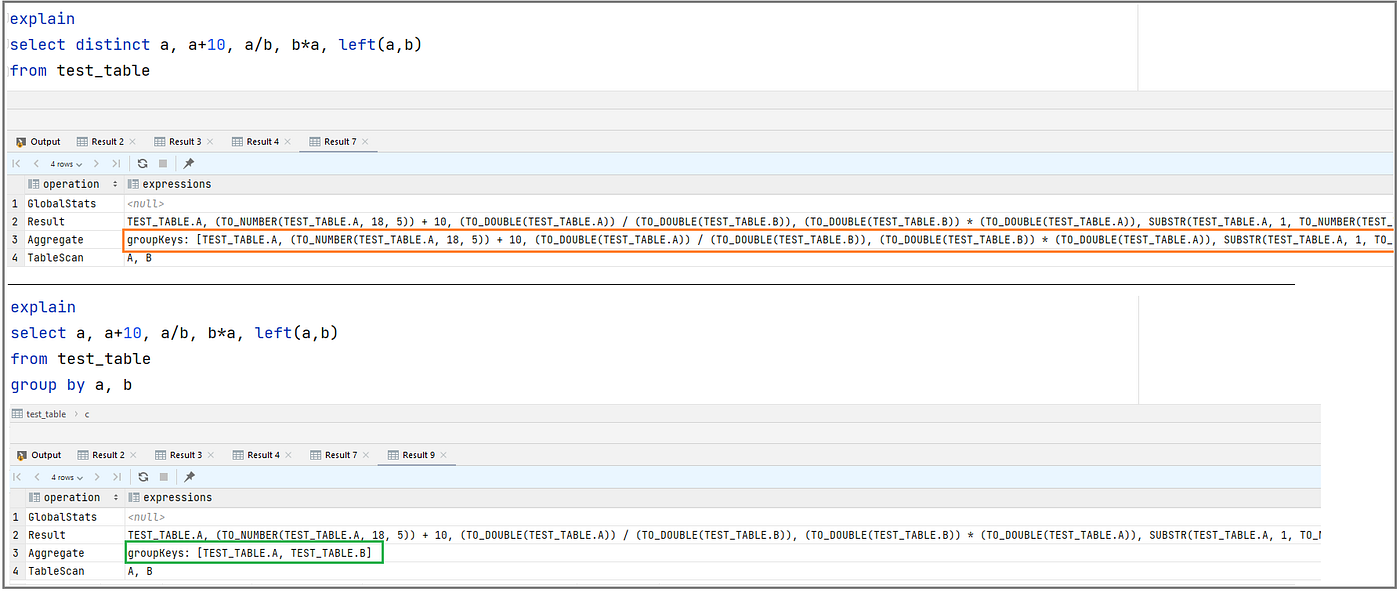Image resolution: width=1400 pixels, height=591 pixels.
Task: Sort by operation column in group-by query's results
Action: pos(115,497)
